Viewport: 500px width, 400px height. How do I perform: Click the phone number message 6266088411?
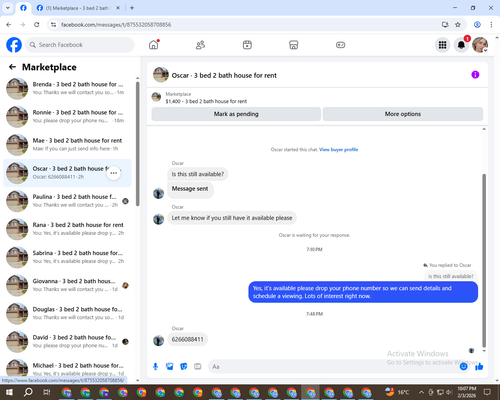[187, 339]
